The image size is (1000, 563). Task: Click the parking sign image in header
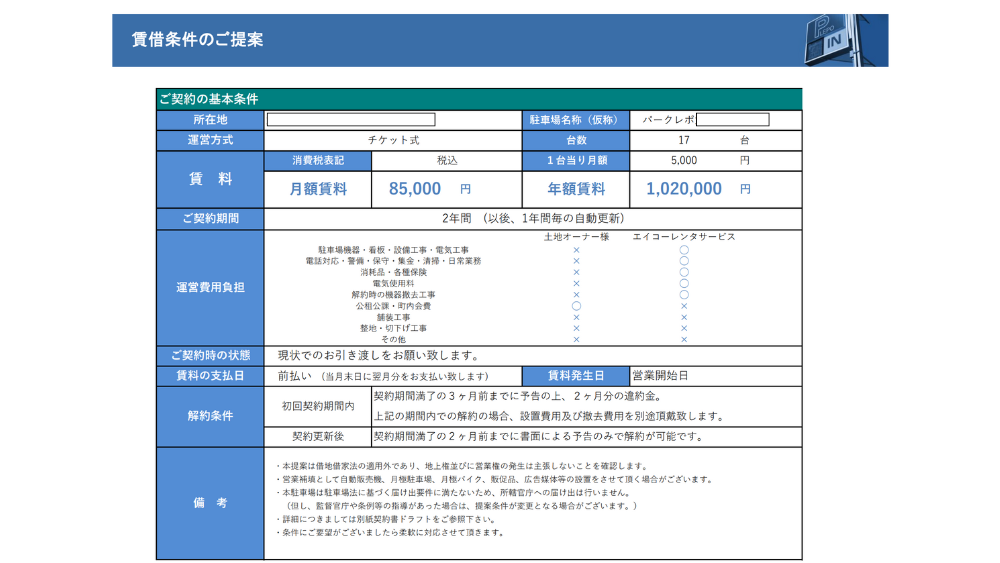coord(846,40)
